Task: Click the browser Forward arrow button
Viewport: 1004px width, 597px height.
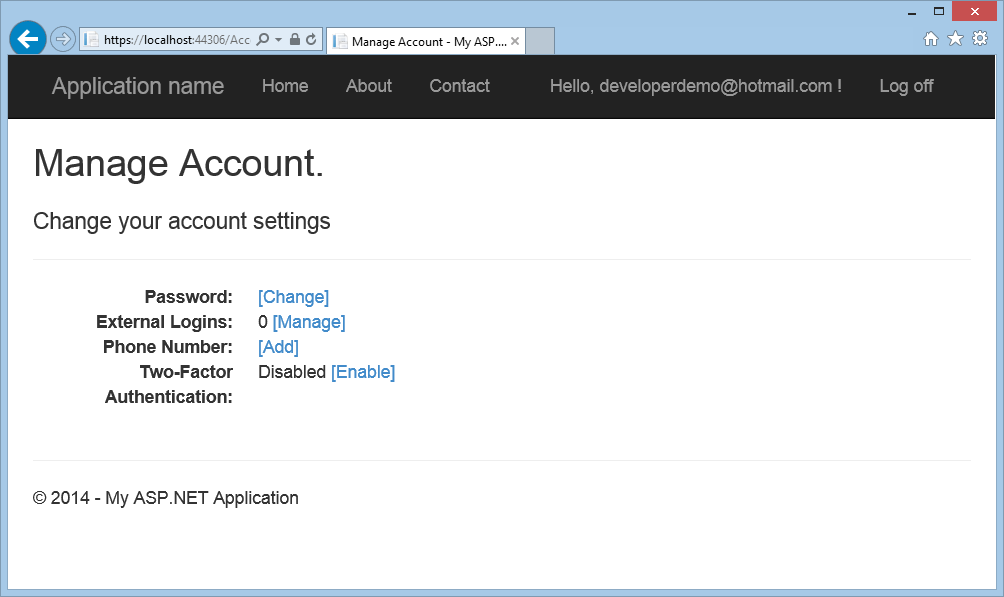Action: click(x=62, y=40)
